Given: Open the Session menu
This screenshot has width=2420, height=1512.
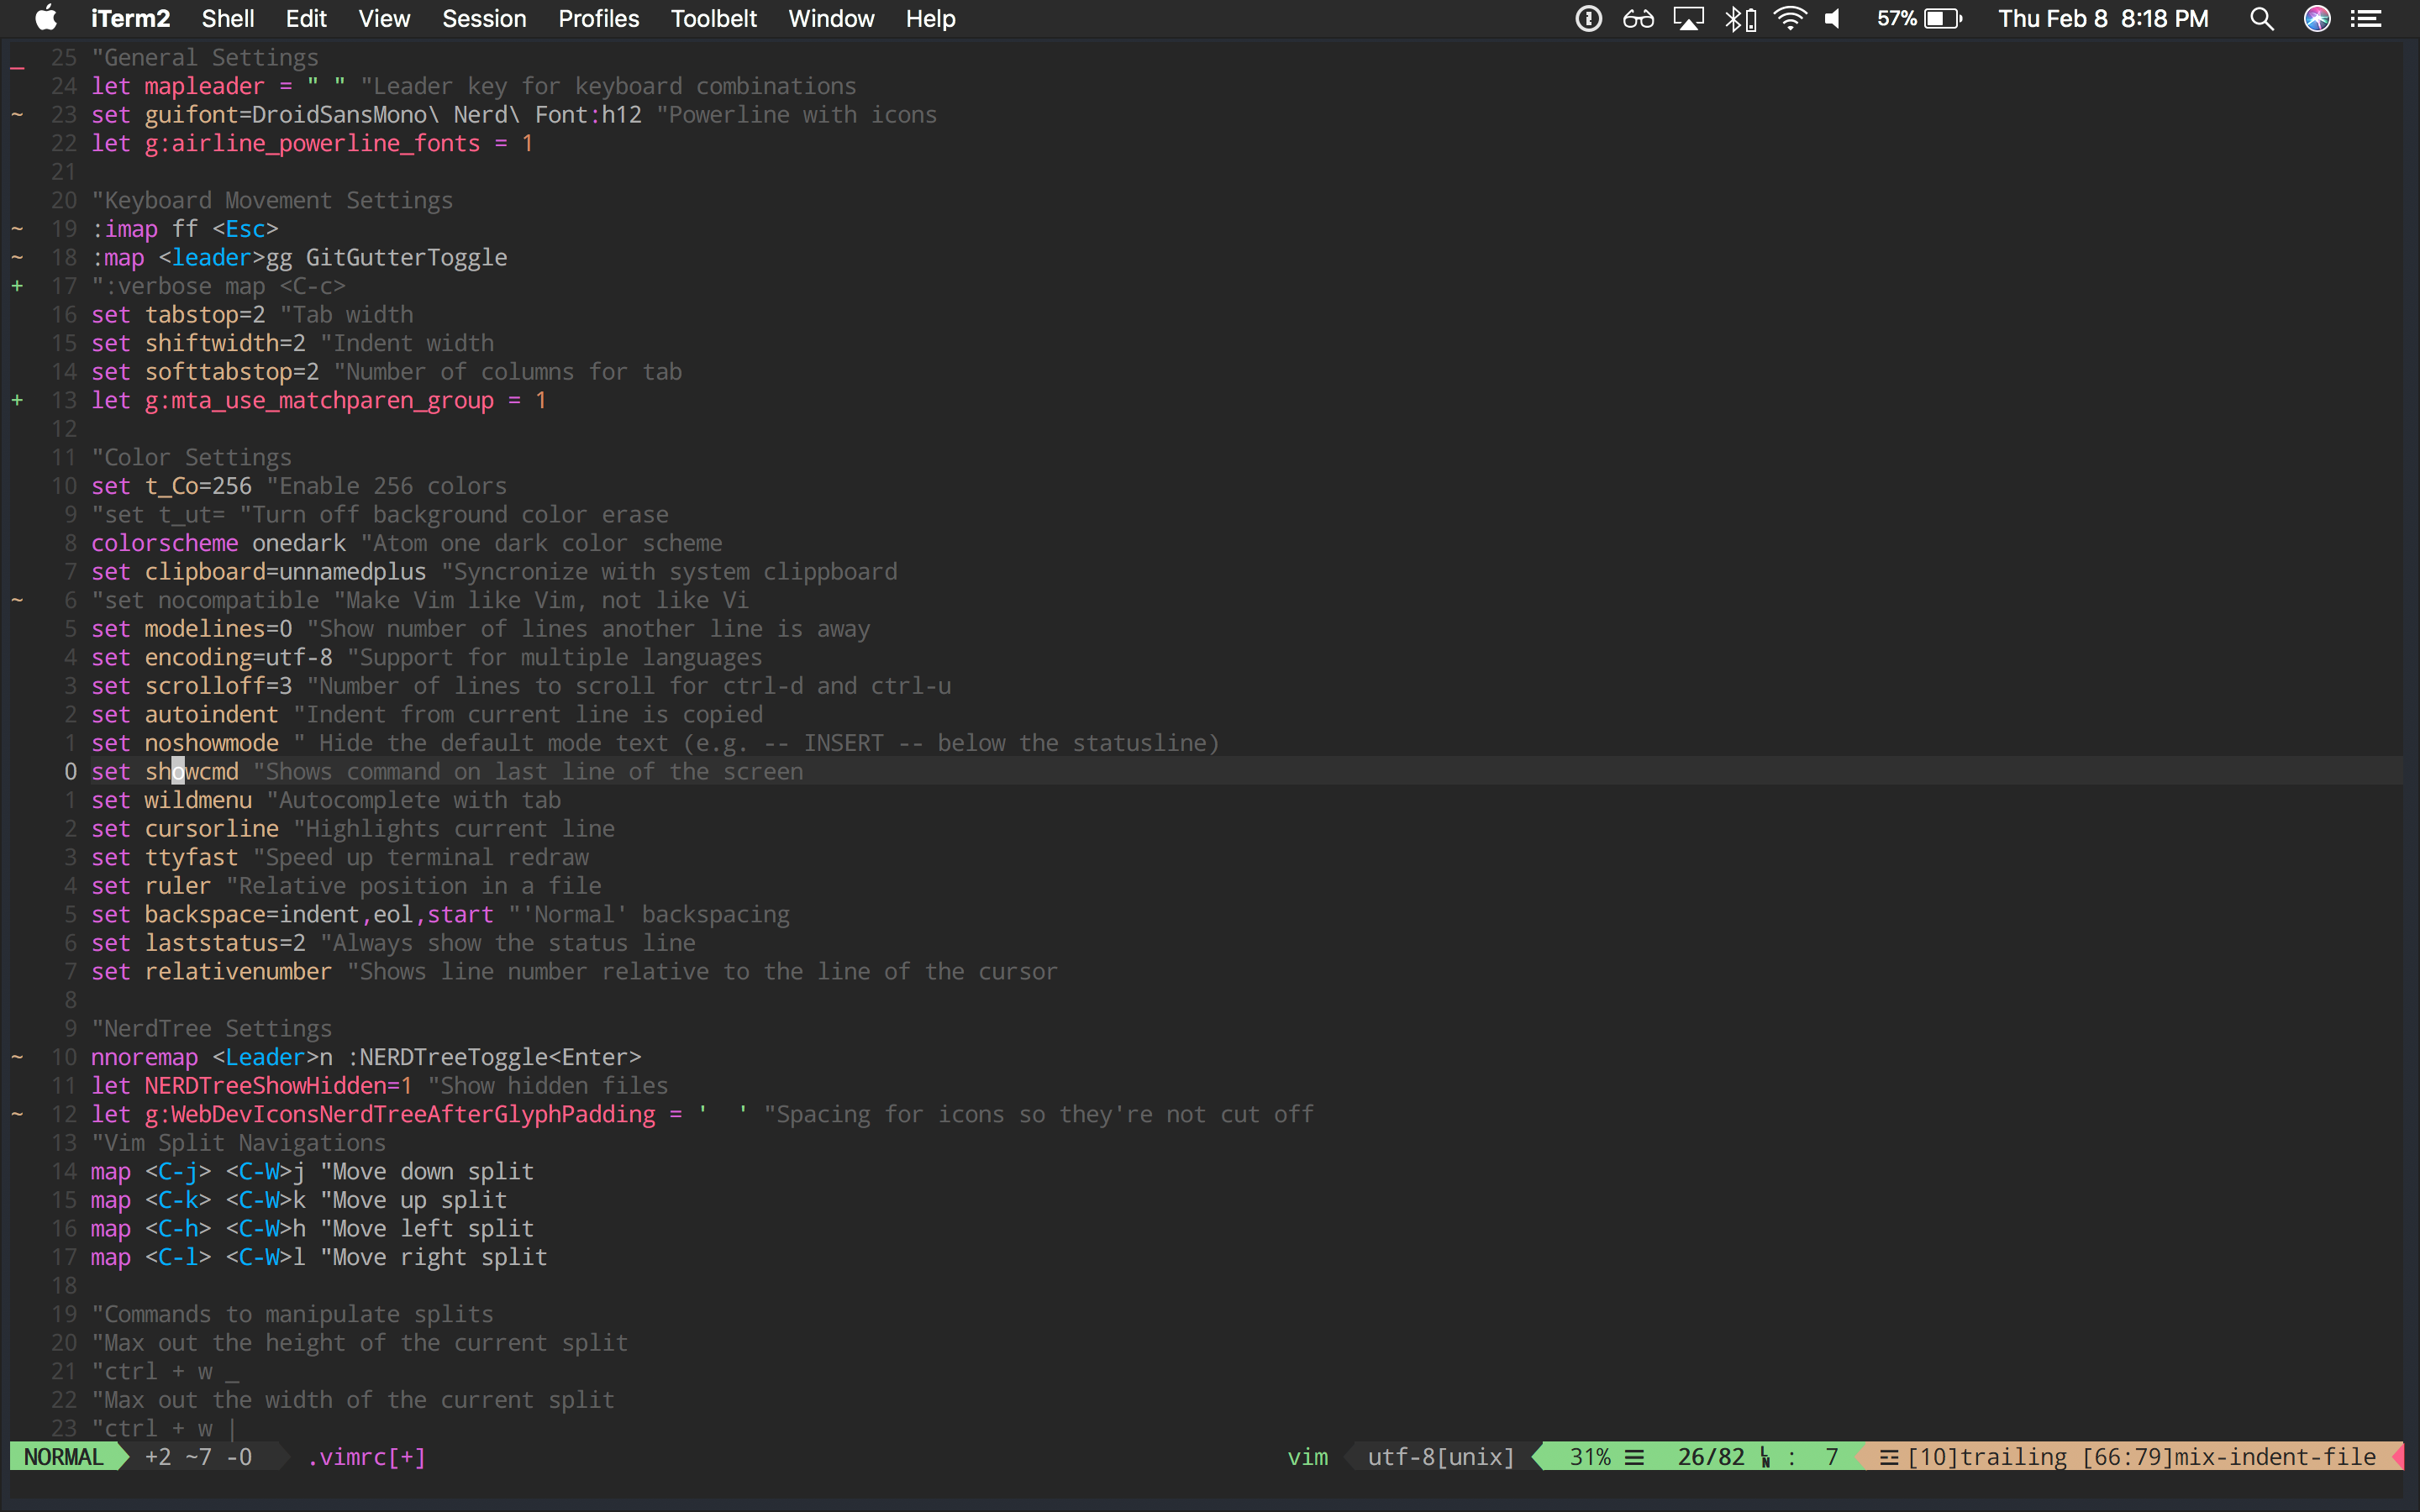Looking at the screenshot, I should point(484,18).
